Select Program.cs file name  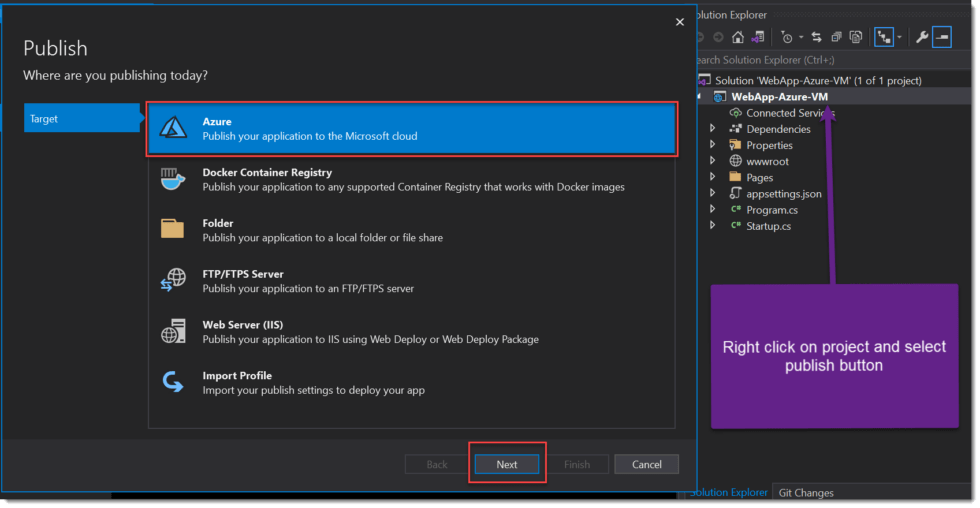coord(772,210)
